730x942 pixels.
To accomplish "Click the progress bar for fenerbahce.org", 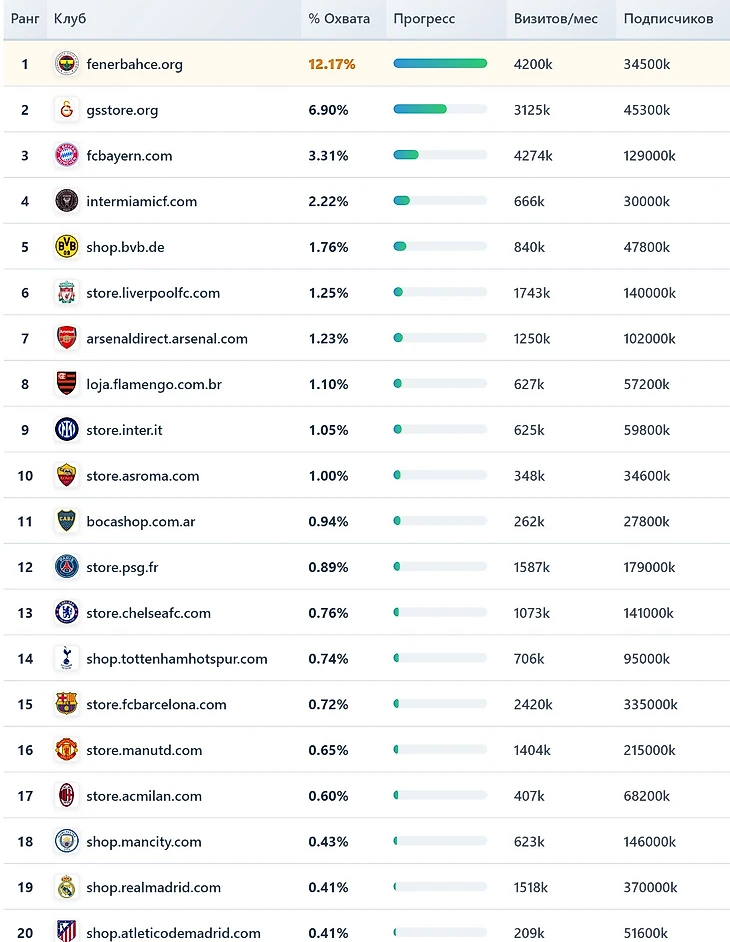I will [440, 64].
